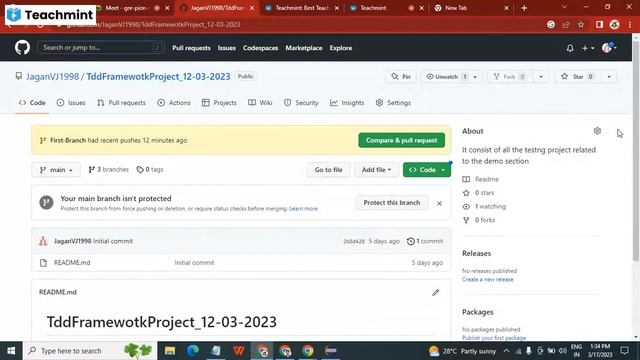This screenshot has height=360, width=640.
Task: Click the Fork button
Action: point(509,77)
